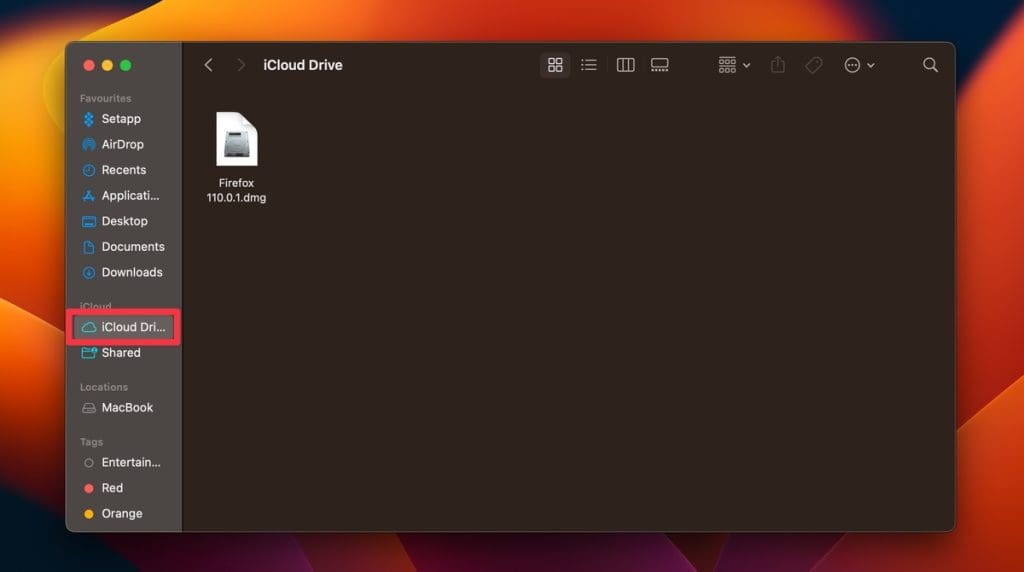Open Setapp in the sidebar
The width and height of the screenshot is (1024, 572).
coord(123,119)
